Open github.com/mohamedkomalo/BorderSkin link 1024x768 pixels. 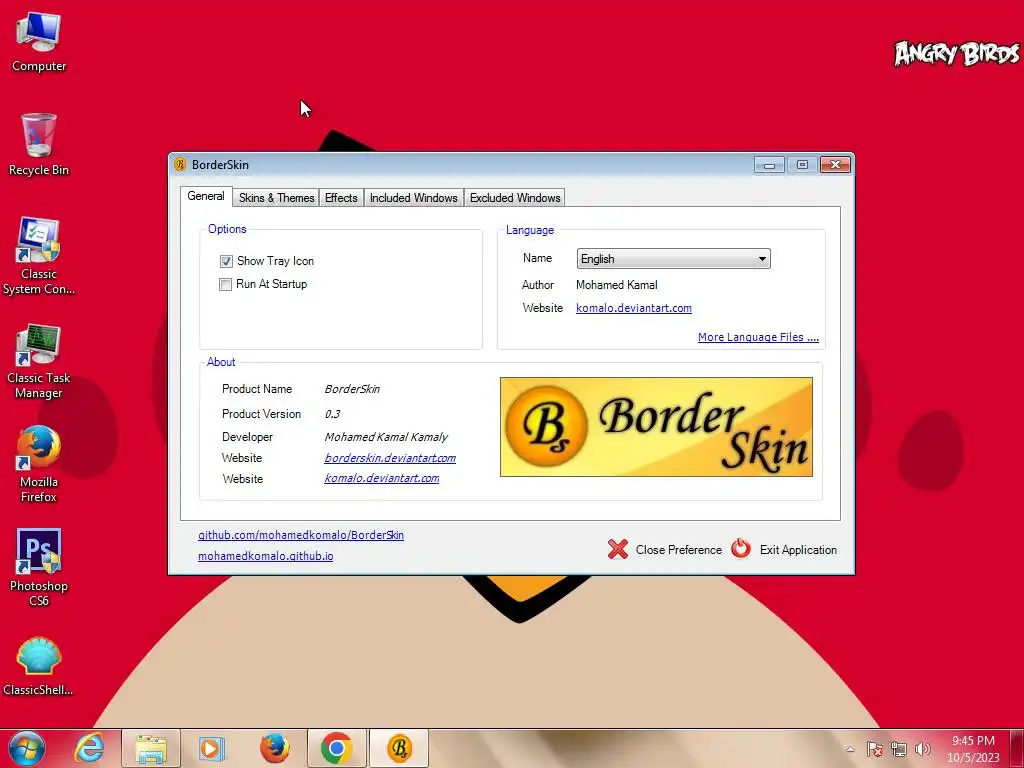(x=301, y=535)
